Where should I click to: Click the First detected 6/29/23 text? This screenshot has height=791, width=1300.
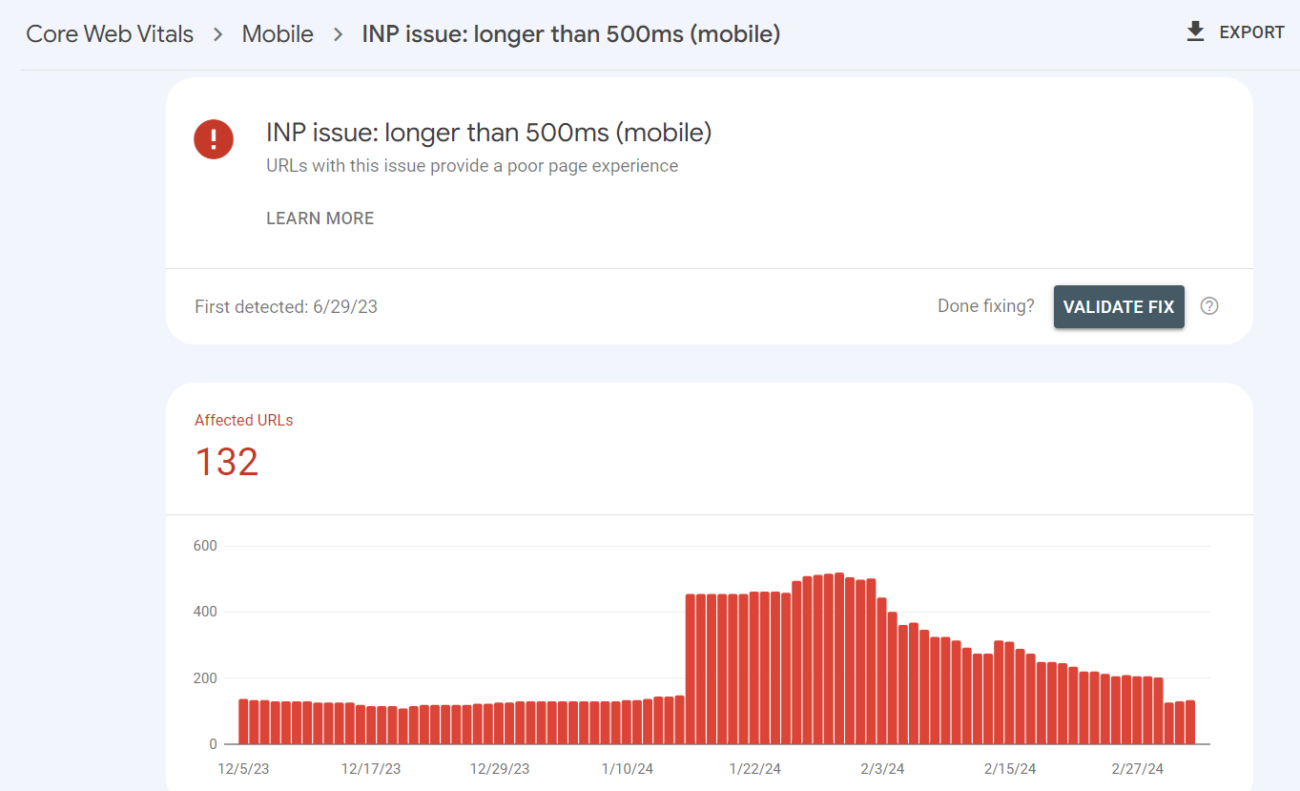(x=286, y=307)
